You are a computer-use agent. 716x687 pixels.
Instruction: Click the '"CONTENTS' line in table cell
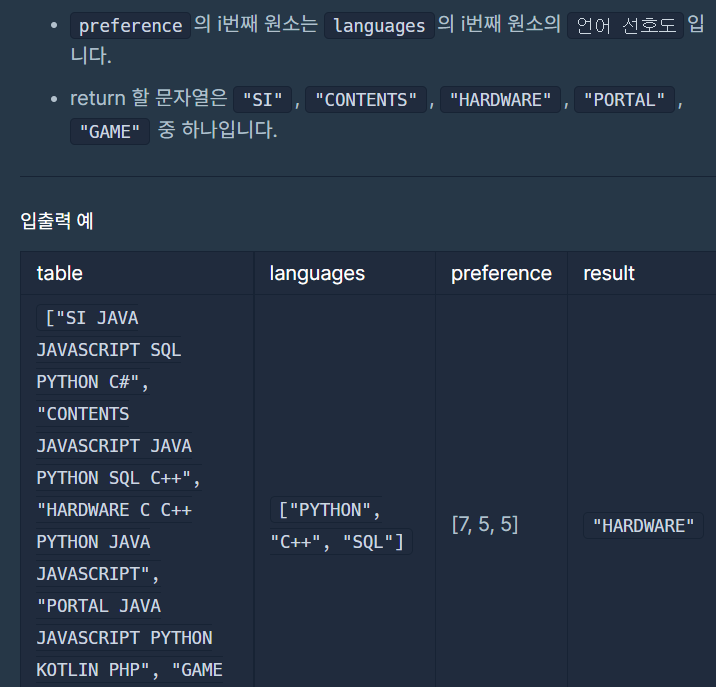(83, 414)
